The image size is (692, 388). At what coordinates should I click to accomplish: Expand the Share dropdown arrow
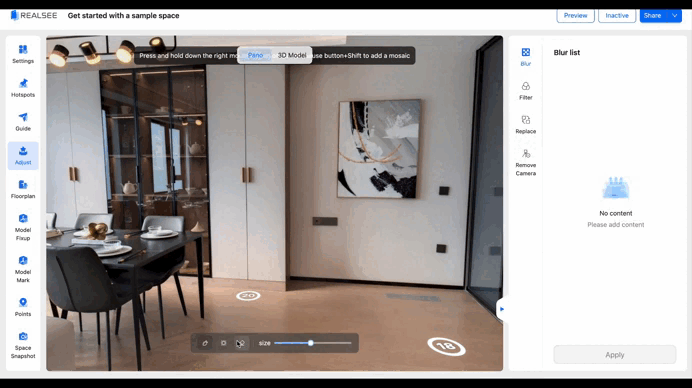[x=674, y=15]
